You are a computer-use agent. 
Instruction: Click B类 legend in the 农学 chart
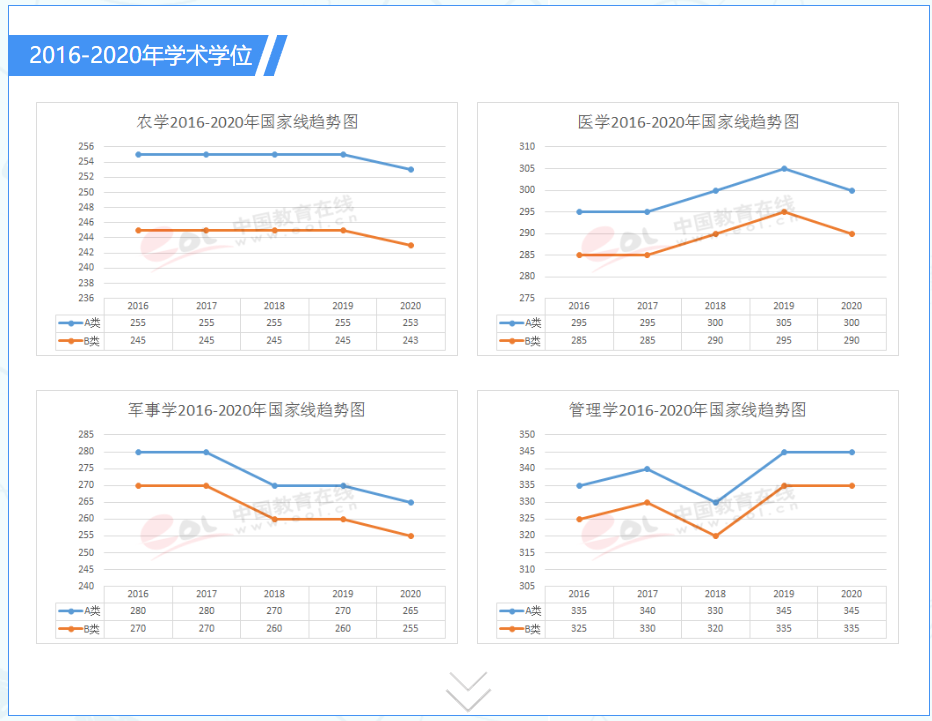pyautogui.click(x=80, y=341)
